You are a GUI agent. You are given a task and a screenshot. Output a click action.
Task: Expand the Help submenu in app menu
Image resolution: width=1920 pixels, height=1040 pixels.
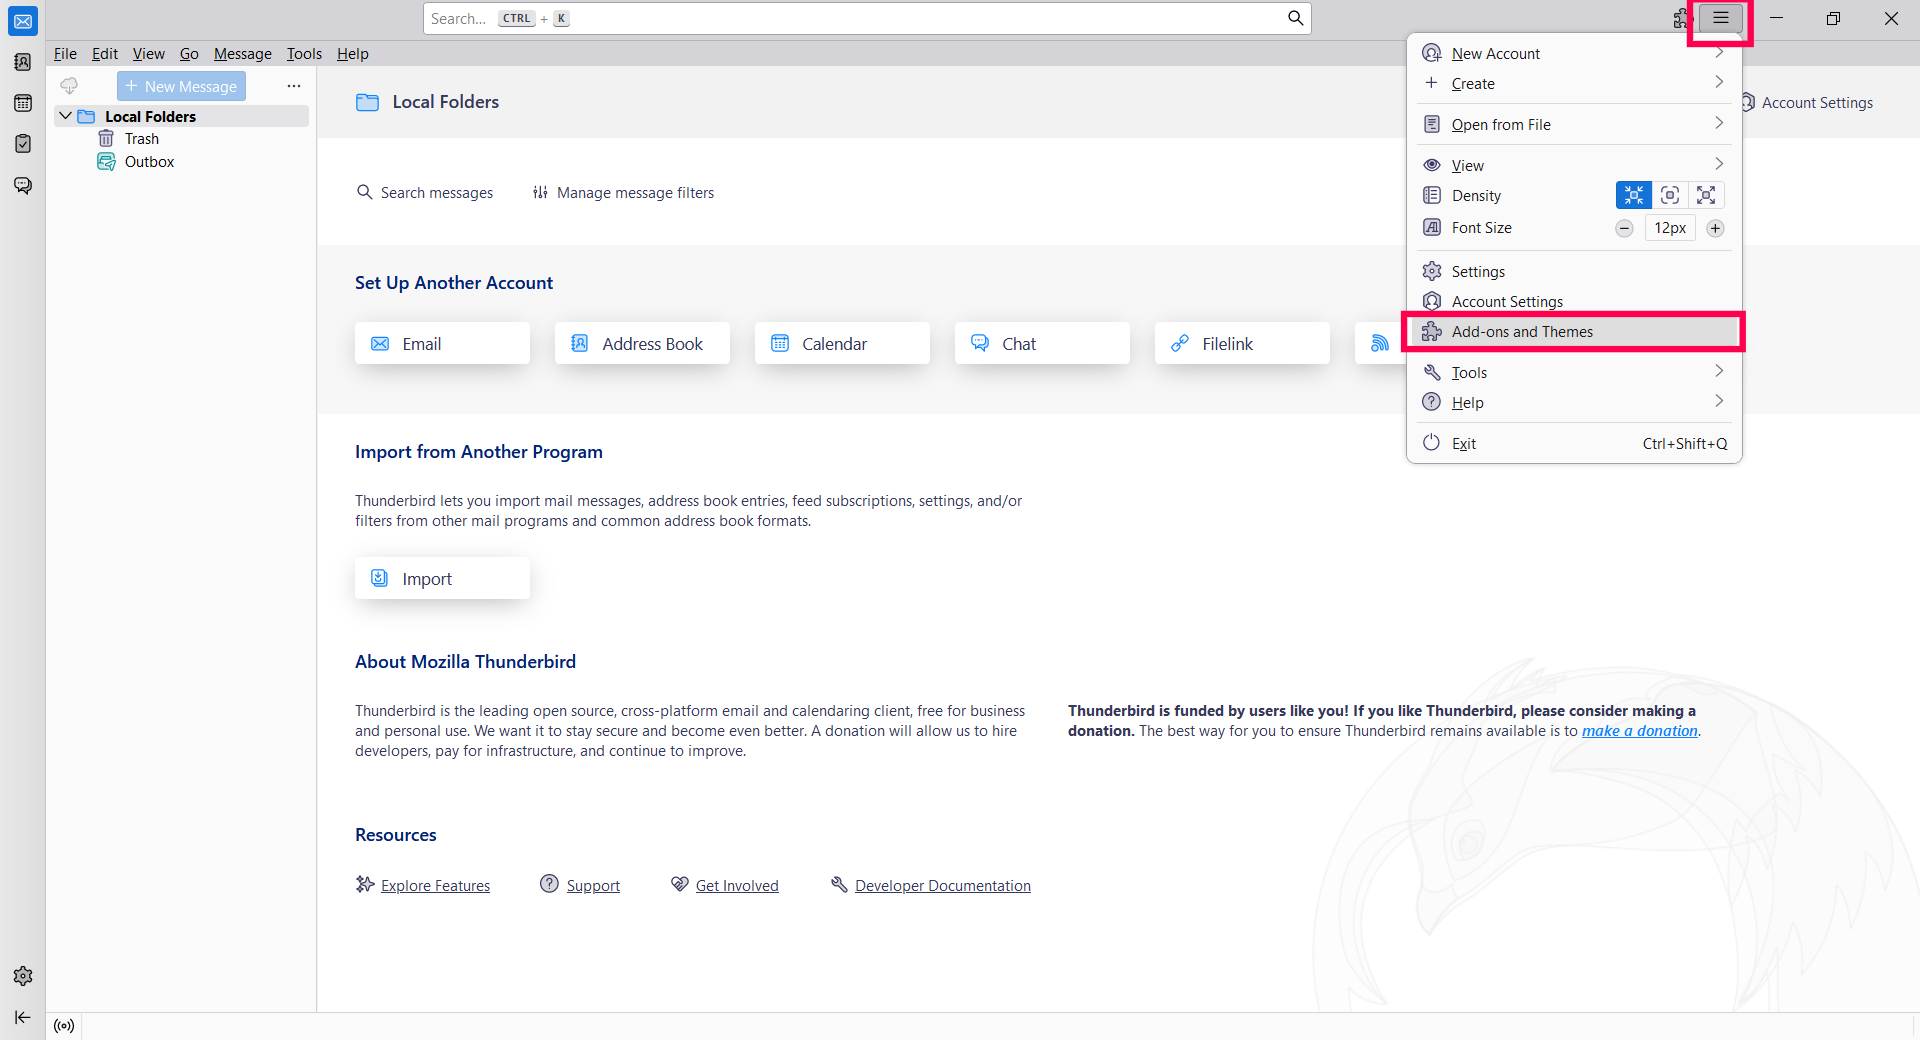(1574, 402)
